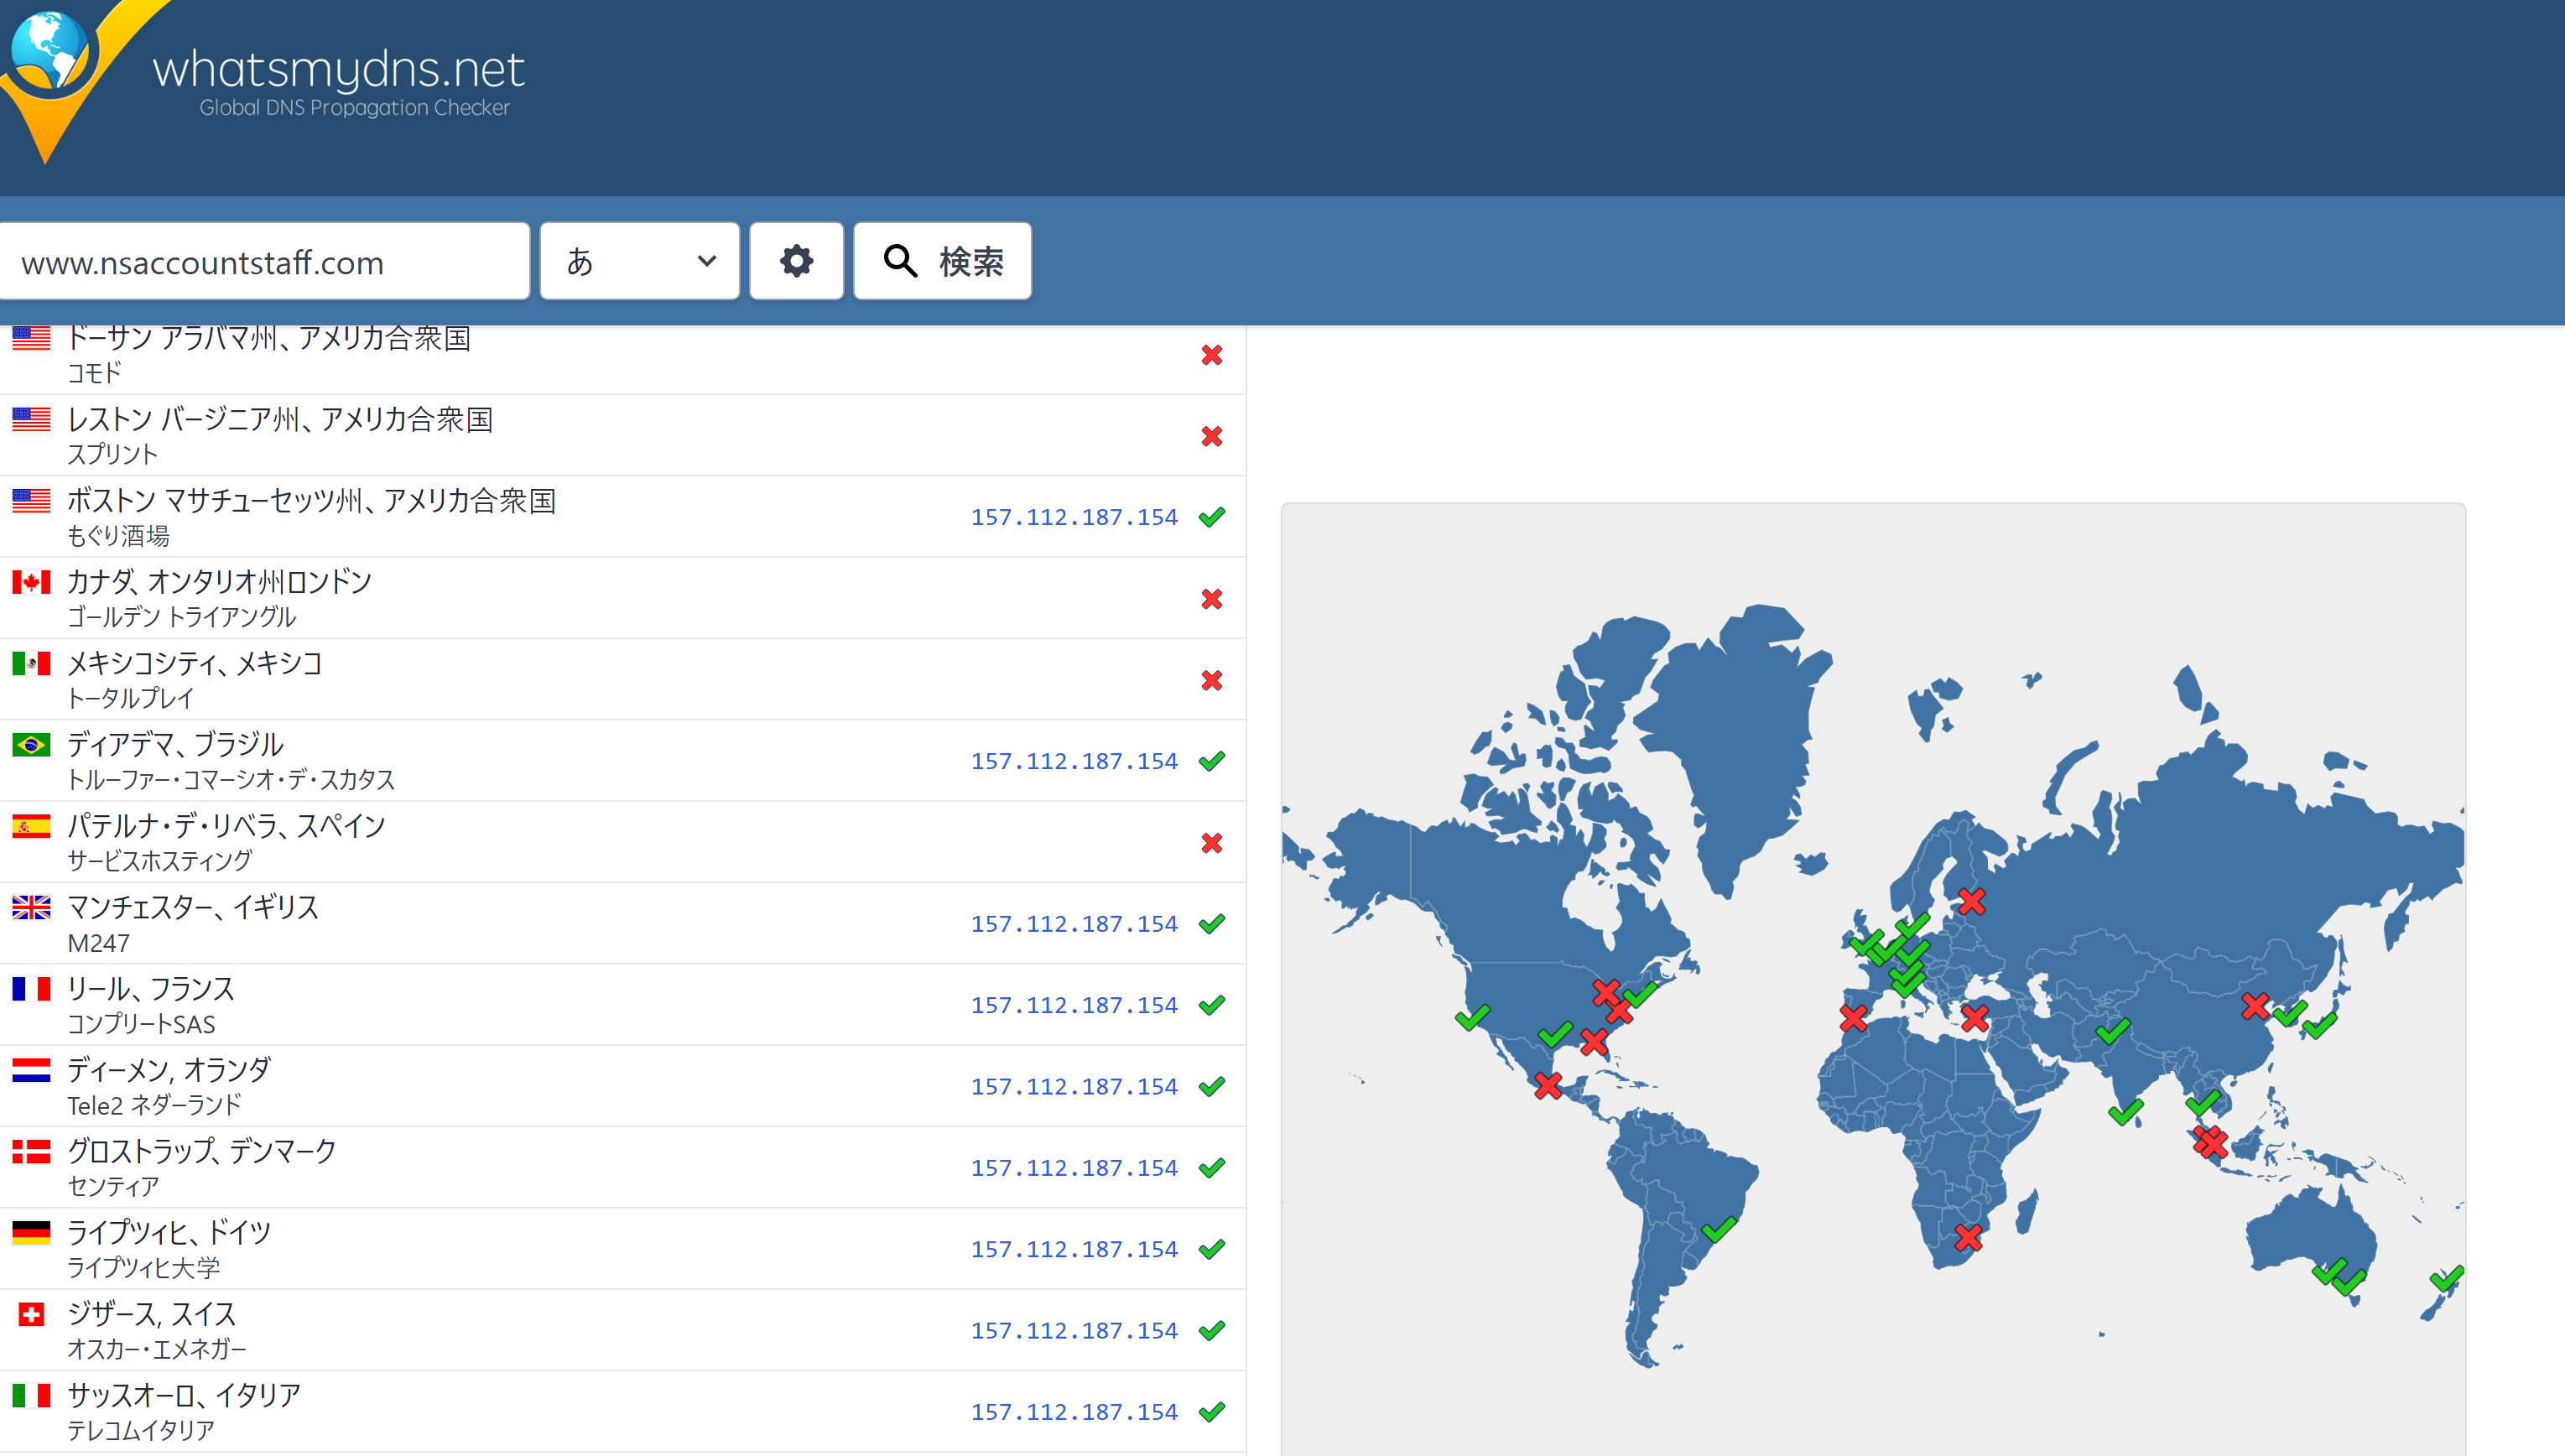This screenshot has width=2565, height=1456.
Task: Open IP address for Diadema Brazil row
Action: pyautogui.click(x=1073, y=761)
